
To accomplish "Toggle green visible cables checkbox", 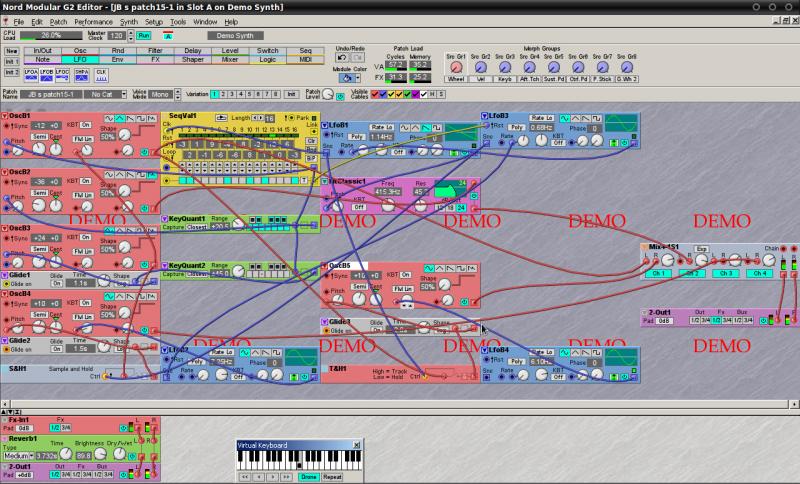I will pos(408,94).
